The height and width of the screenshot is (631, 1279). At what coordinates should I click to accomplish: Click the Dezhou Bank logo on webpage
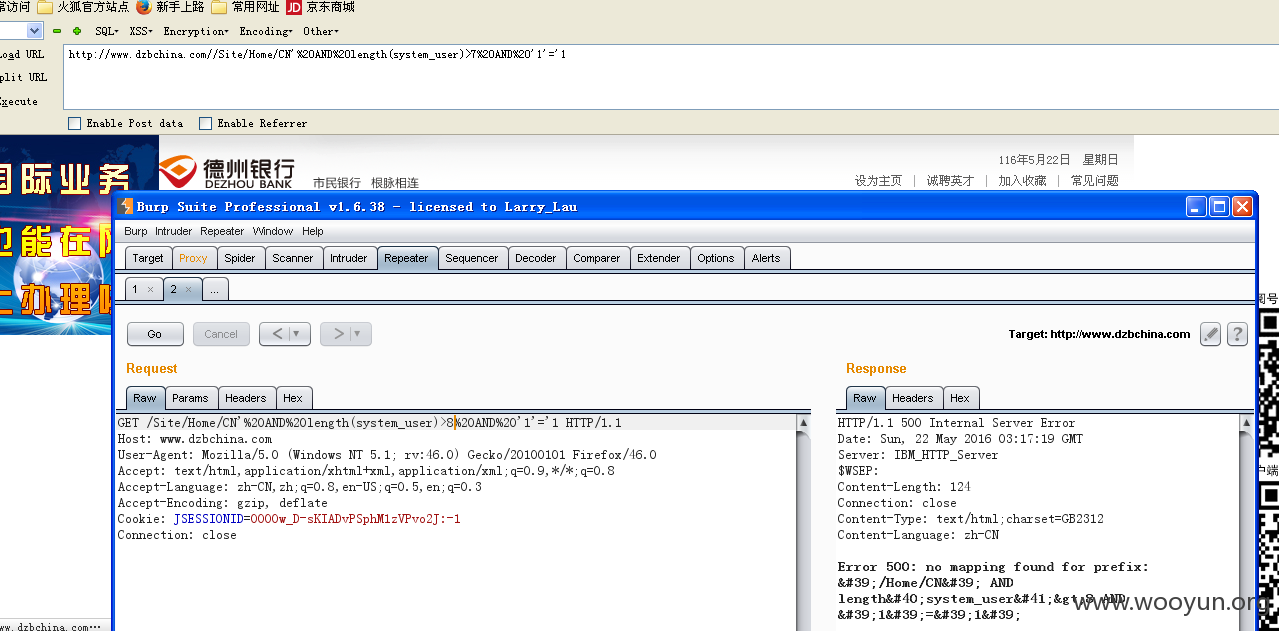click(x=227, y=171)
